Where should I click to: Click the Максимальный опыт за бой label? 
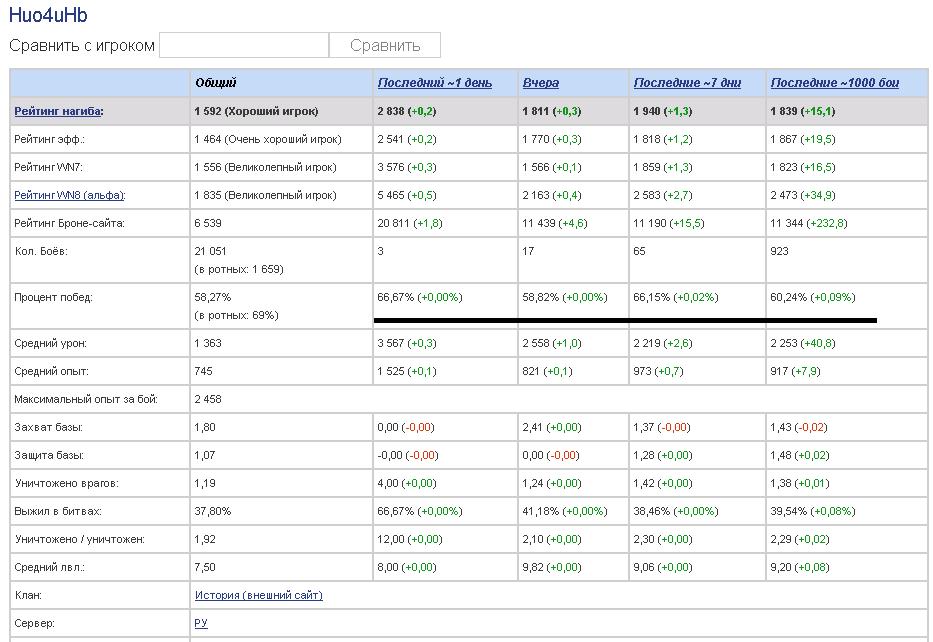(x=85, y=400)
